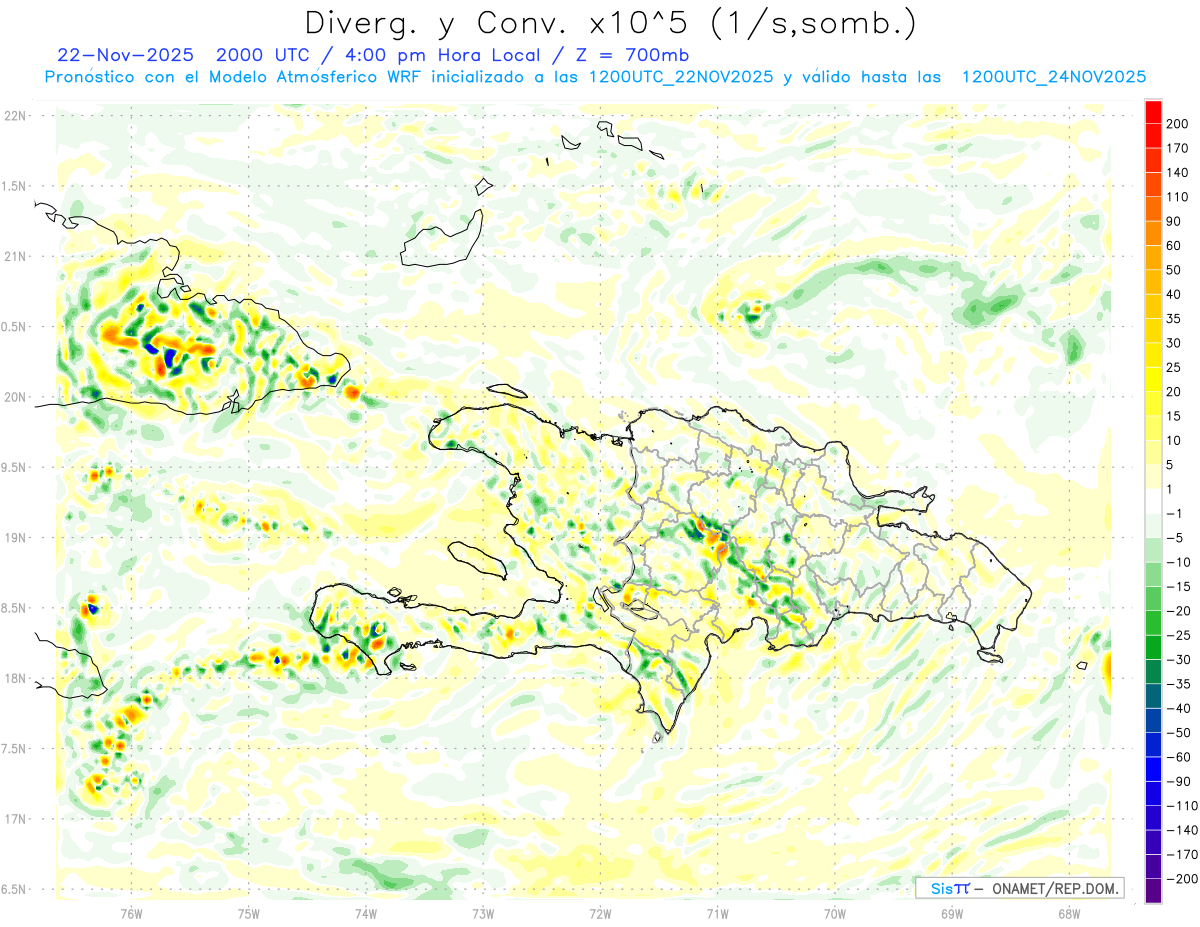The width and height of the screenshot is (1200, 927).
Task: Click the -200 value on the color scale
Action: (1182, 879)
